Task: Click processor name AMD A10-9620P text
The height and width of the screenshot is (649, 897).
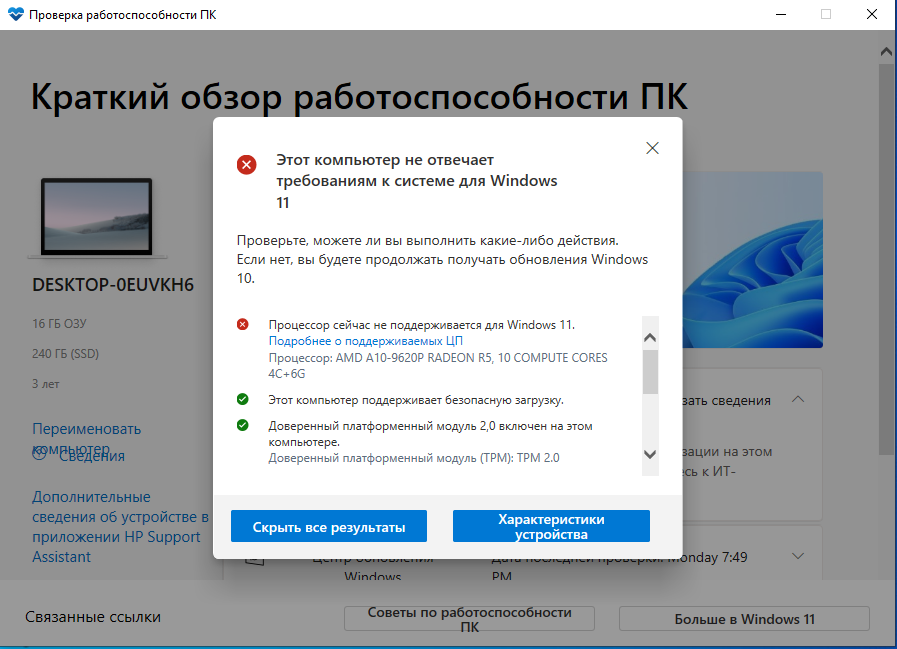Action: (438, 366)
